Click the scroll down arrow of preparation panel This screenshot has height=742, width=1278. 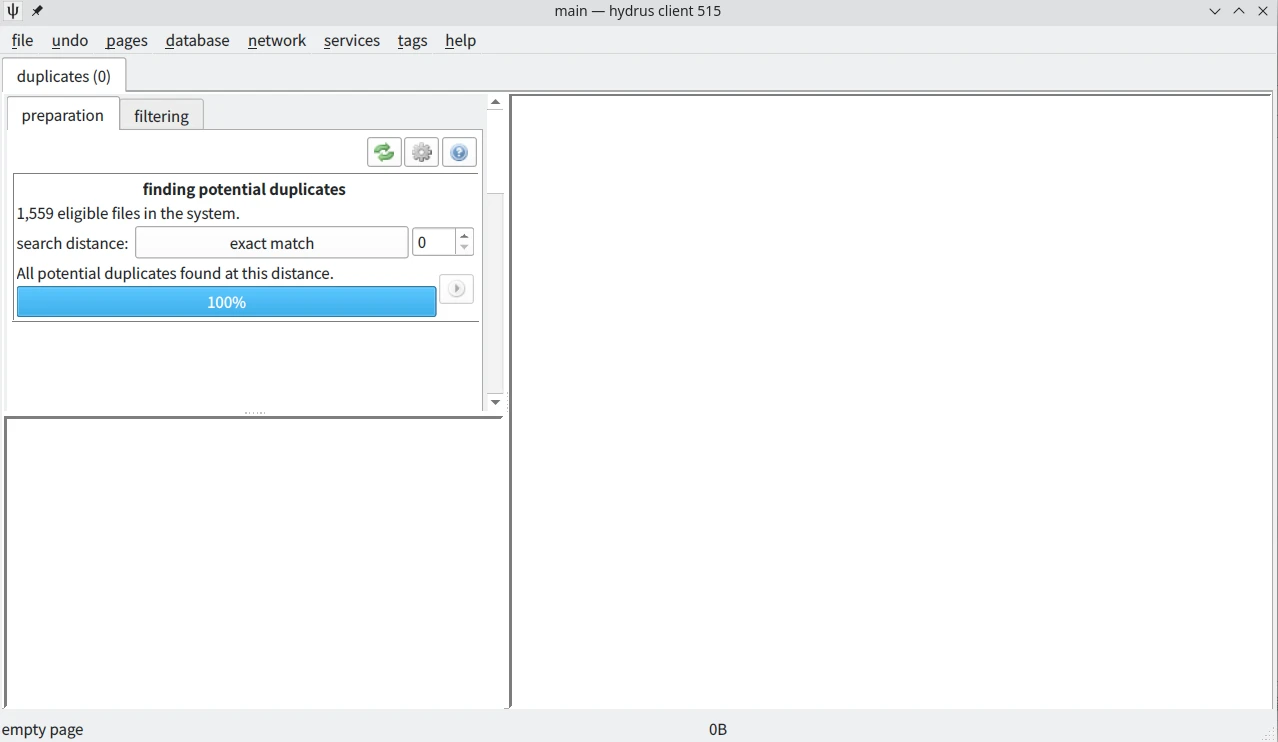click(495, 402)
